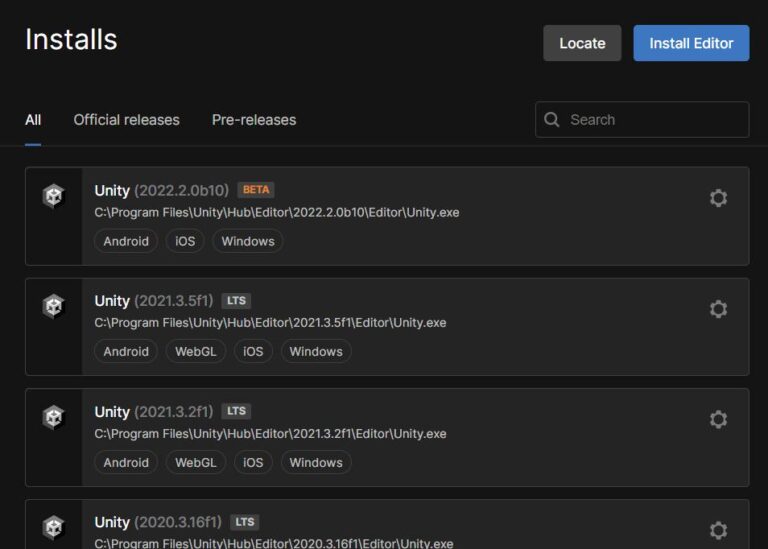Click the Install Editor button

(x=691, y=43)
